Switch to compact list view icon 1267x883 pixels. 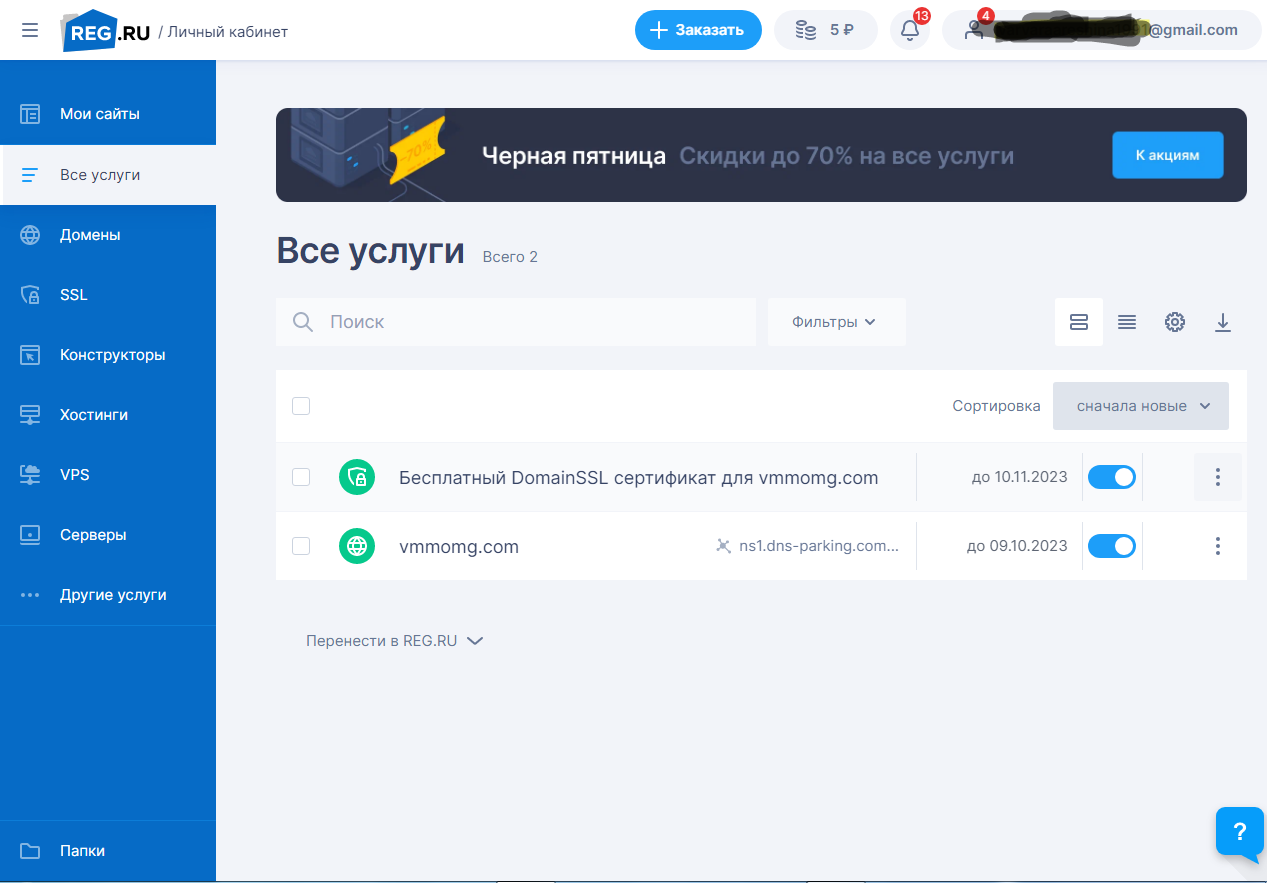tap(1126, 322)
